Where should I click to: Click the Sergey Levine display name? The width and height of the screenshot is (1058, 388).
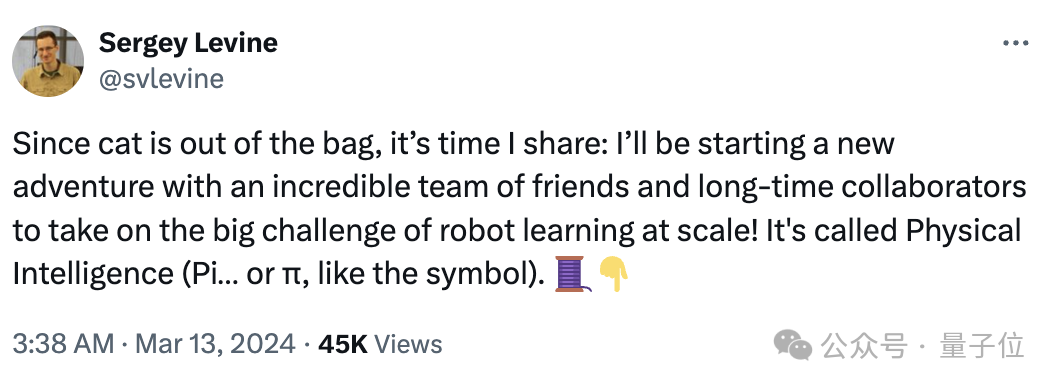click(188, 43)
